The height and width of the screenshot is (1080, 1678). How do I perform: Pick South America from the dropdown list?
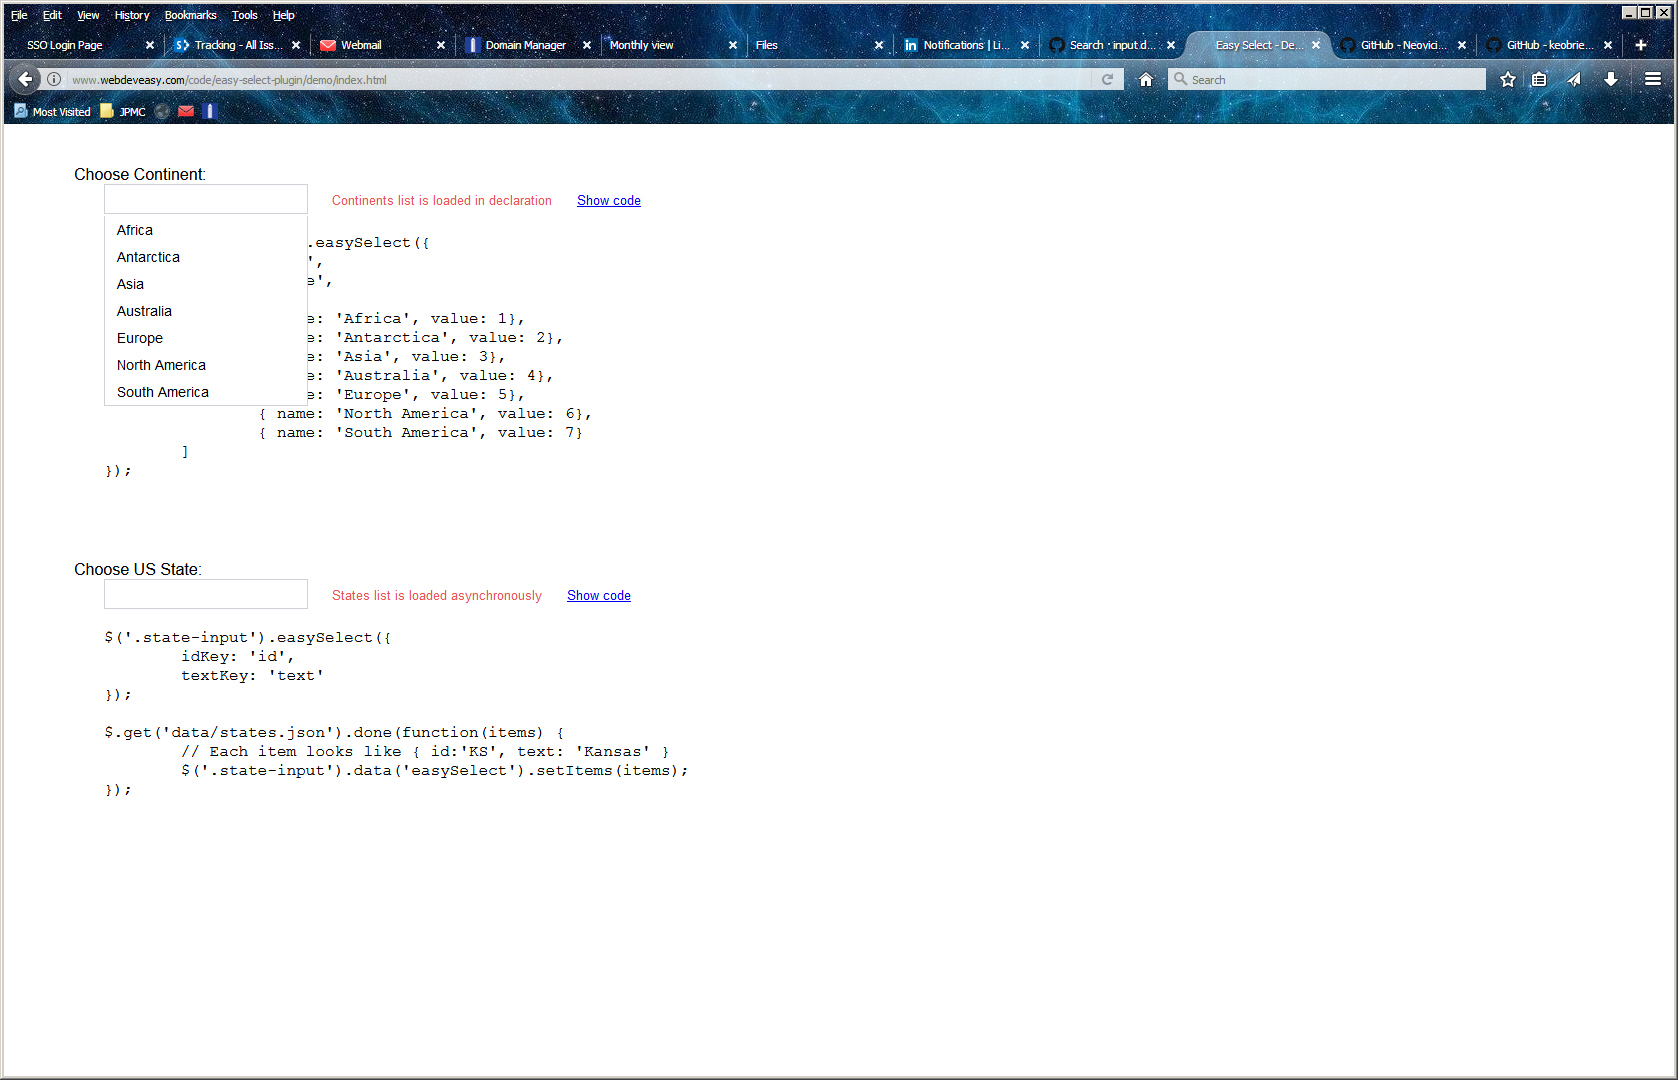[x=163, y=392]
